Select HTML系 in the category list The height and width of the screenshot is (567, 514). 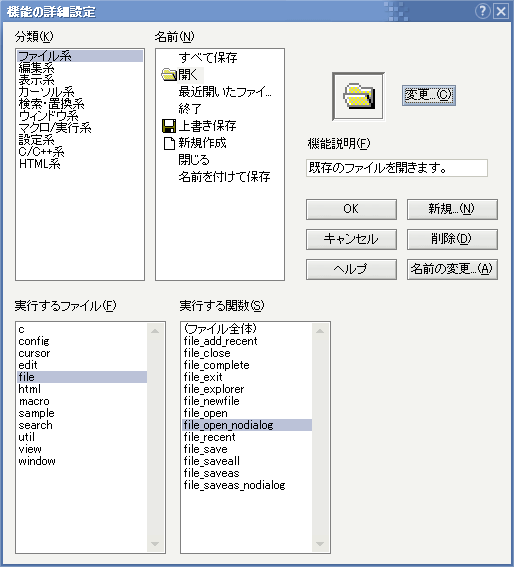(x=39, y=164)
